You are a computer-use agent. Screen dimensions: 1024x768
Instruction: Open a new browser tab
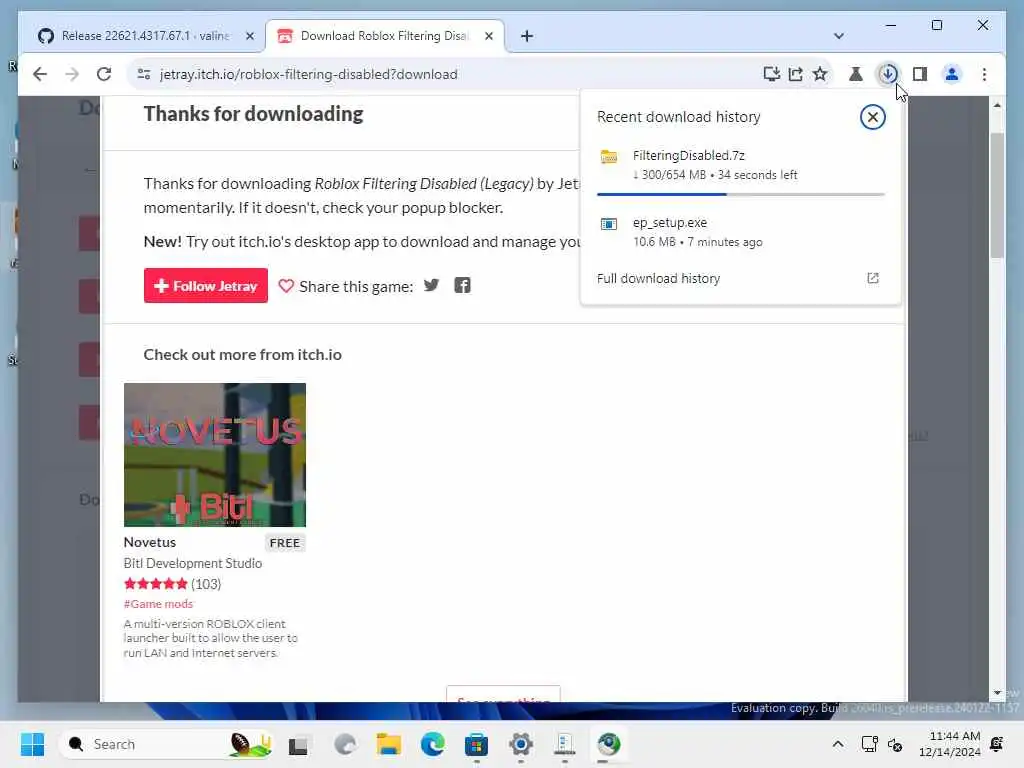click(x=527, y=36)
